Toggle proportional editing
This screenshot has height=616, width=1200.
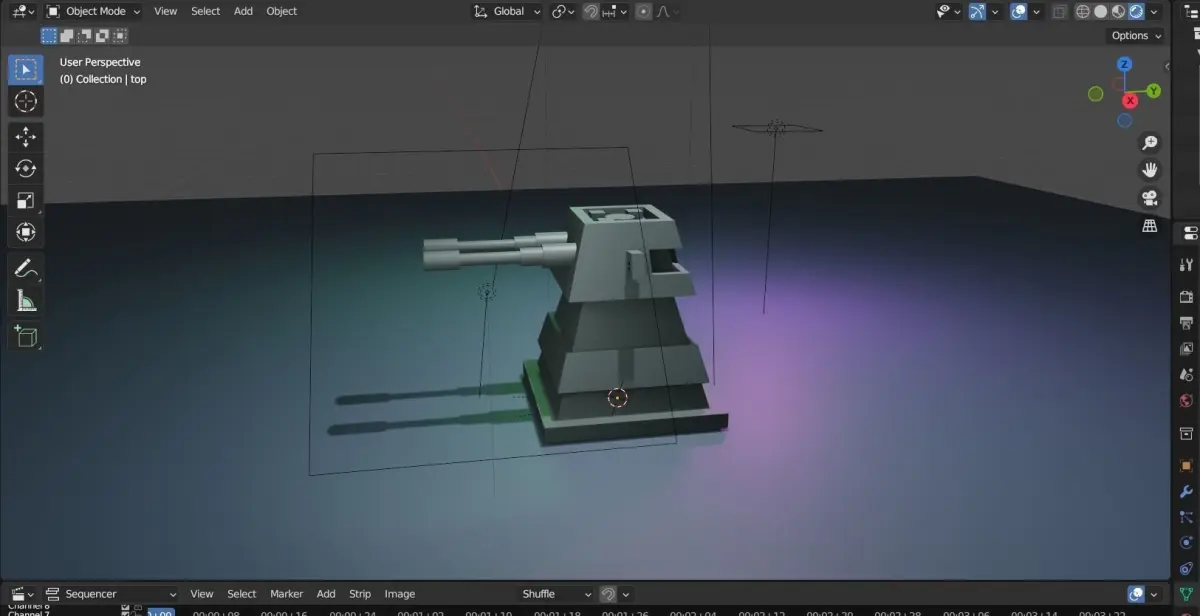tap(643, 11)
